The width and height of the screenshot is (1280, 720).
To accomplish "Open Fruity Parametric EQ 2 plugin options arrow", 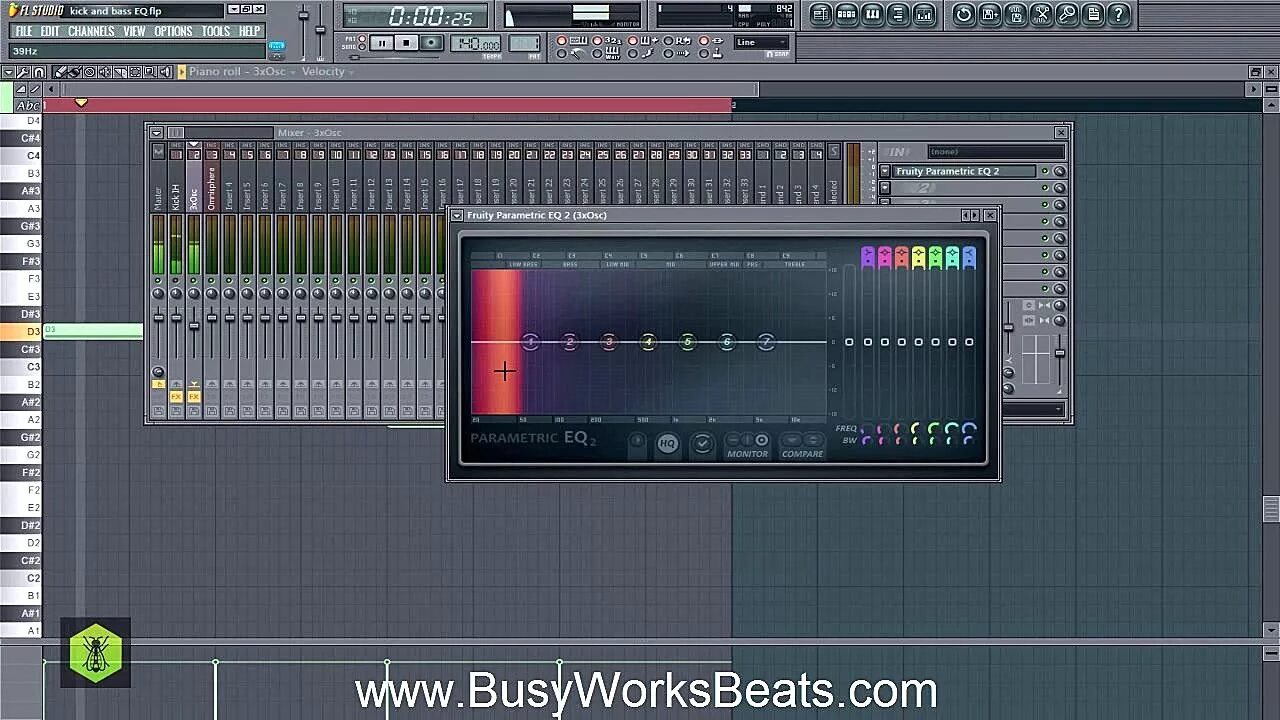I will tap(456, 215).
